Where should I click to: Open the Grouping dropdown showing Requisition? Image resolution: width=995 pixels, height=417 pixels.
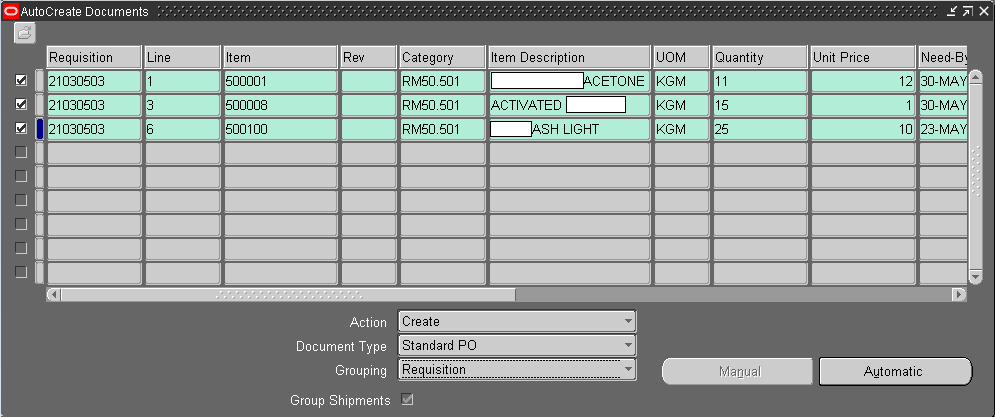coord(517,369)
